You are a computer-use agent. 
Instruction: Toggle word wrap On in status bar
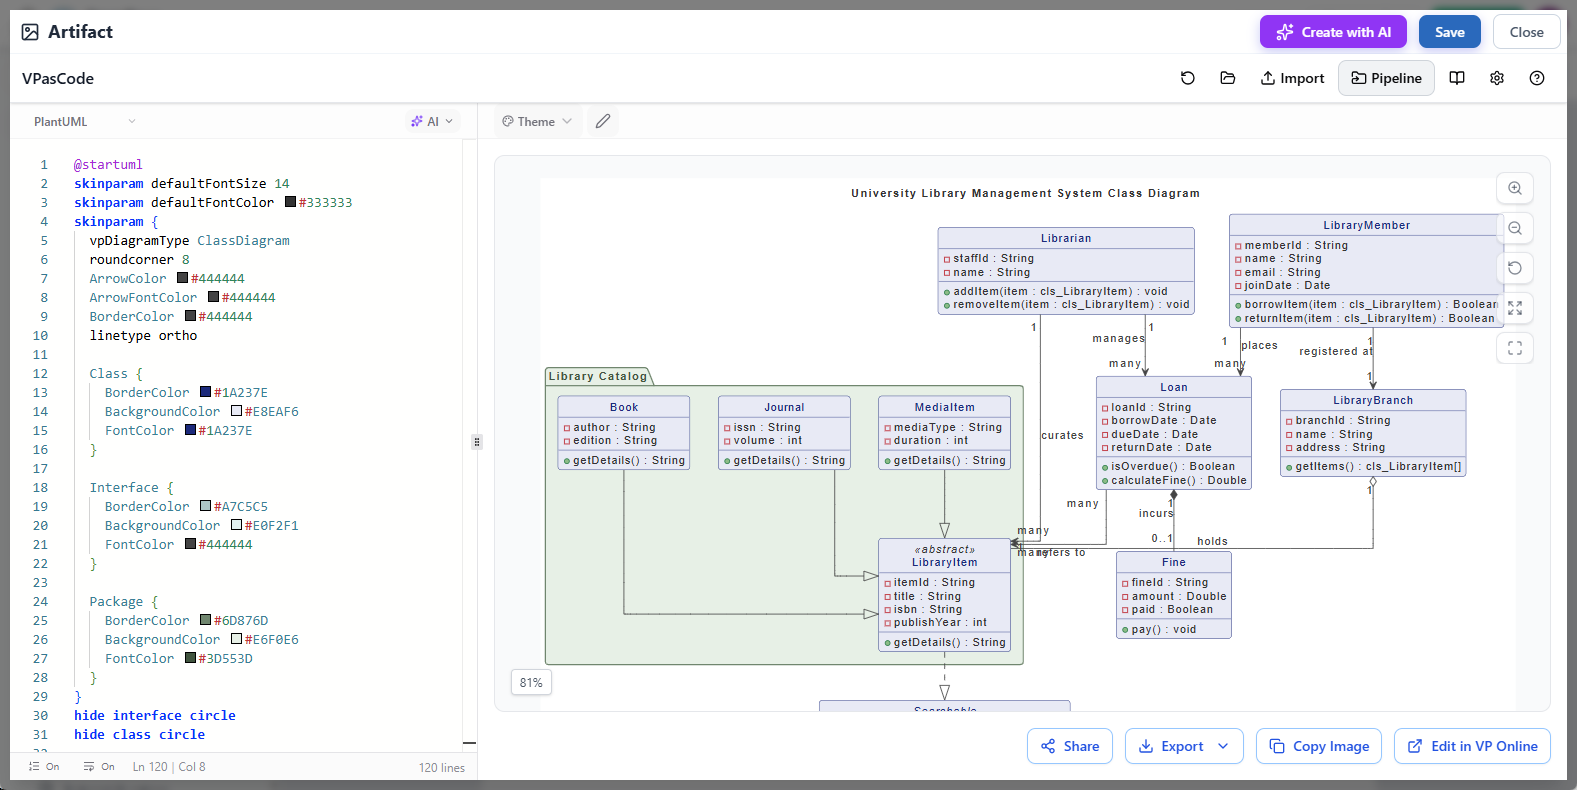pos(99,767)
